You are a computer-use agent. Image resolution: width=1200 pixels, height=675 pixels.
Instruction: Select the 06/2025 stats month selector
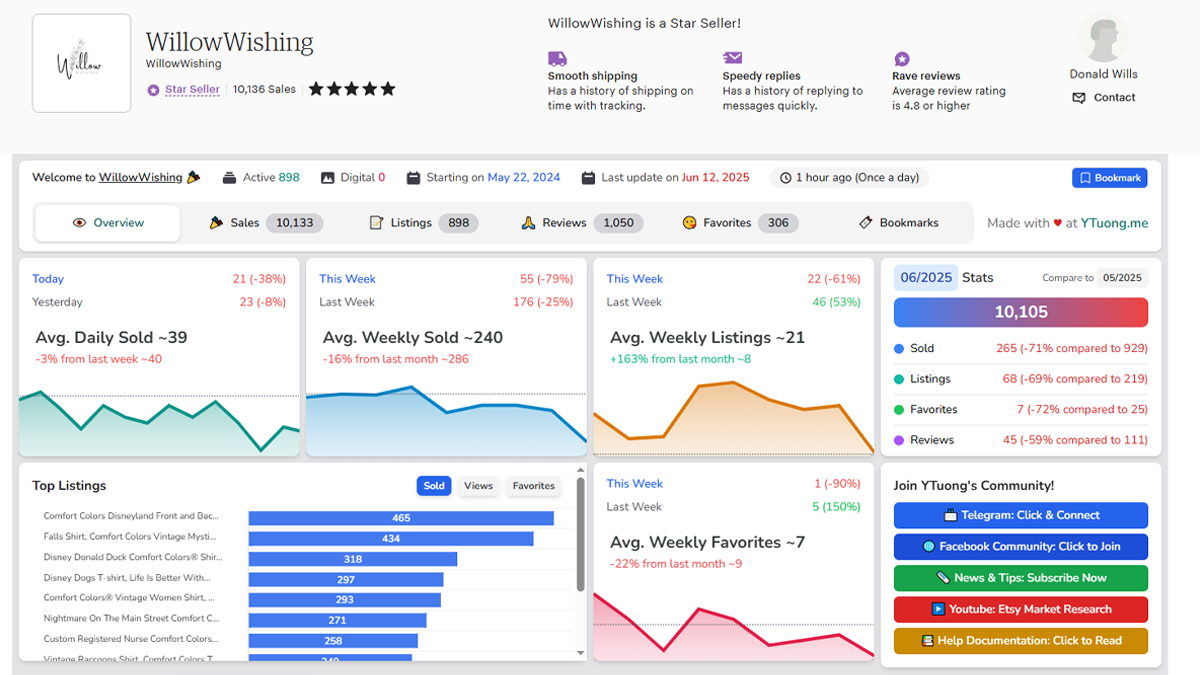click(925, 278)
